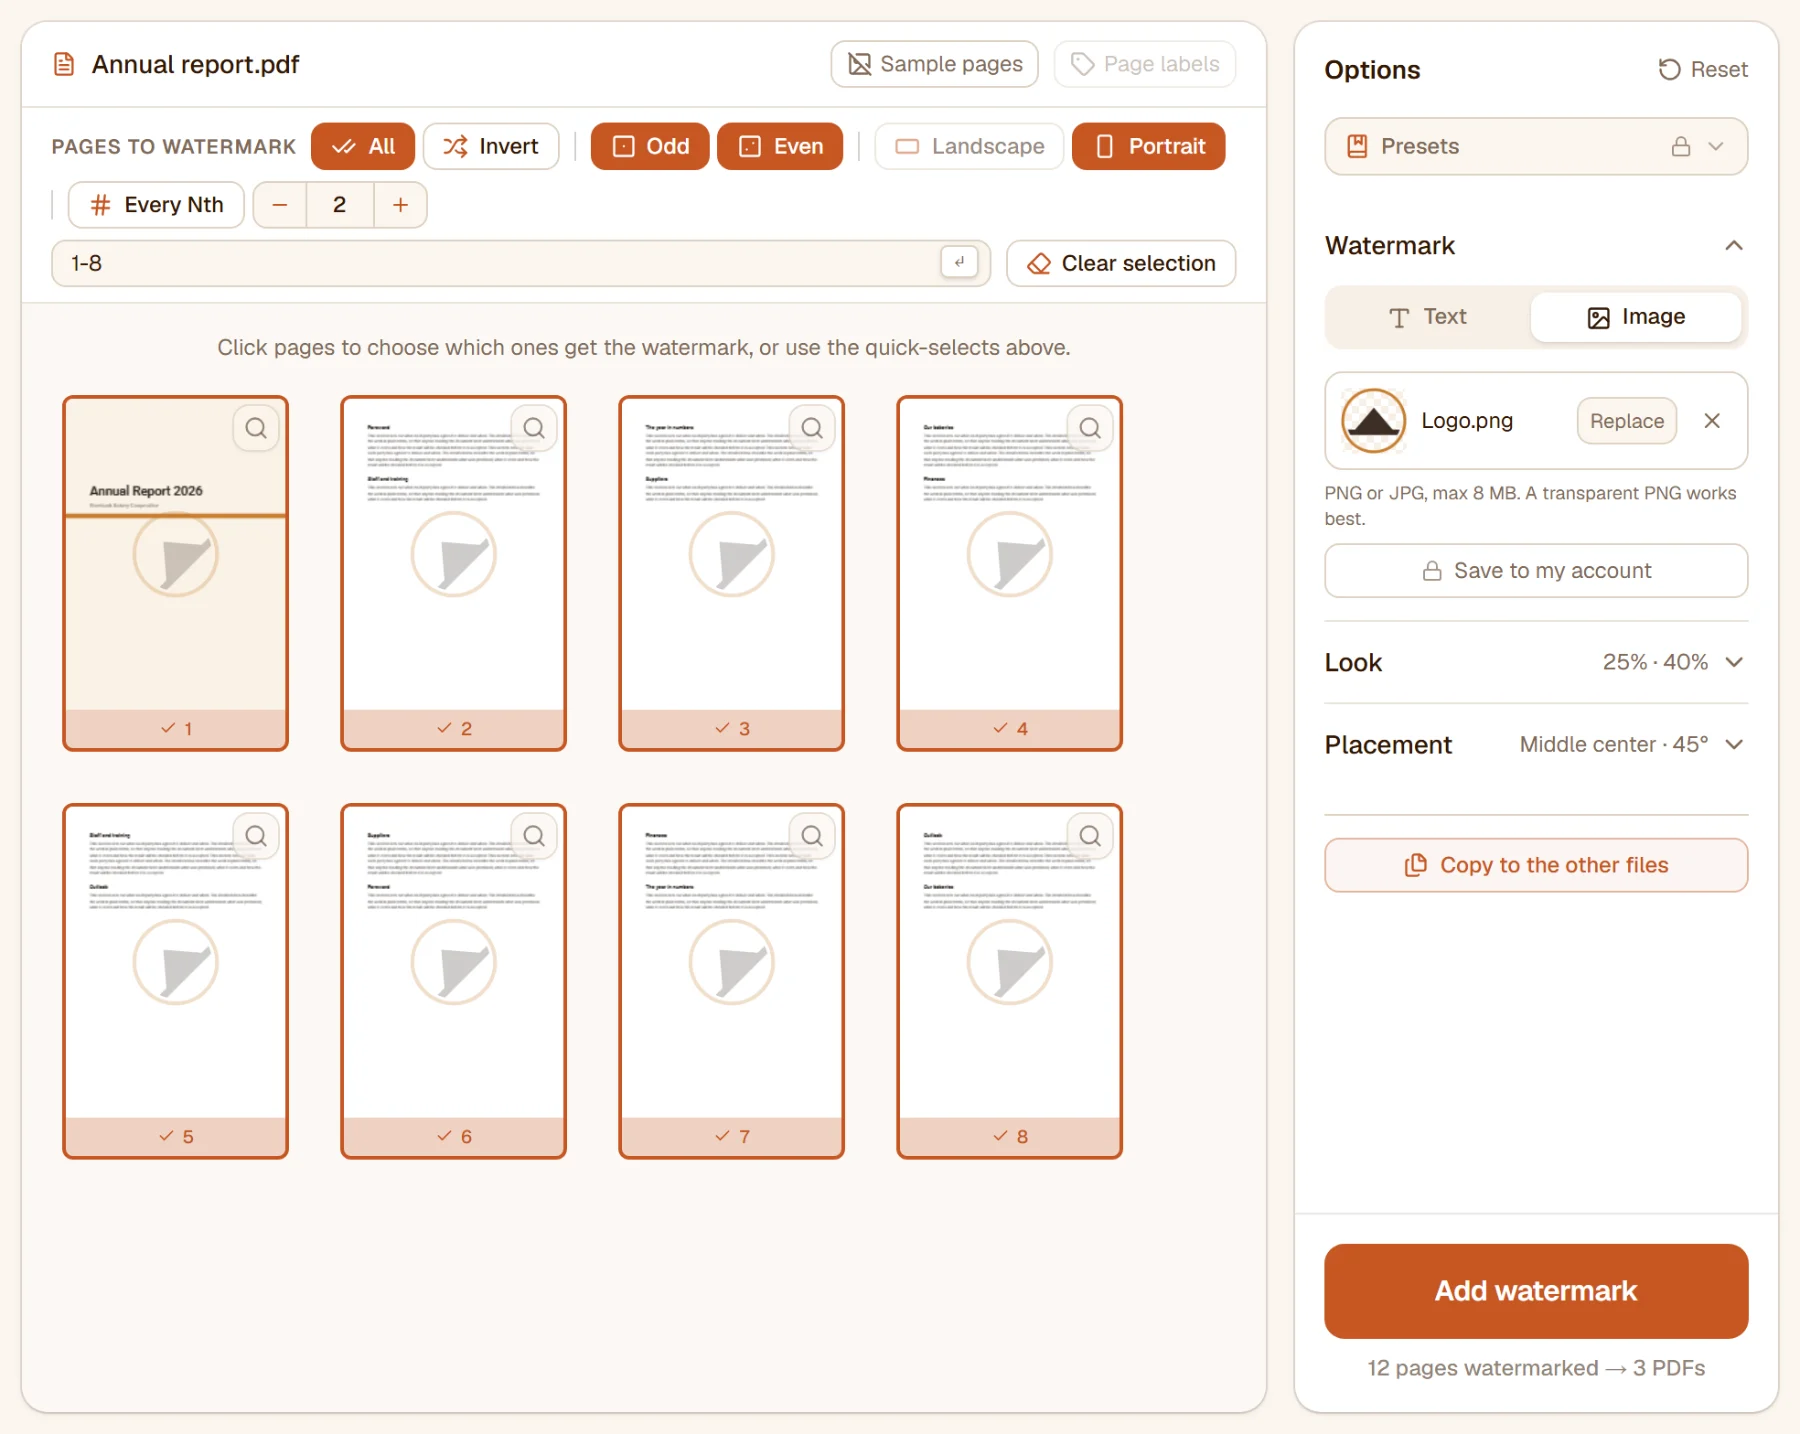Click the Add watermark button

point(1536,1291)
